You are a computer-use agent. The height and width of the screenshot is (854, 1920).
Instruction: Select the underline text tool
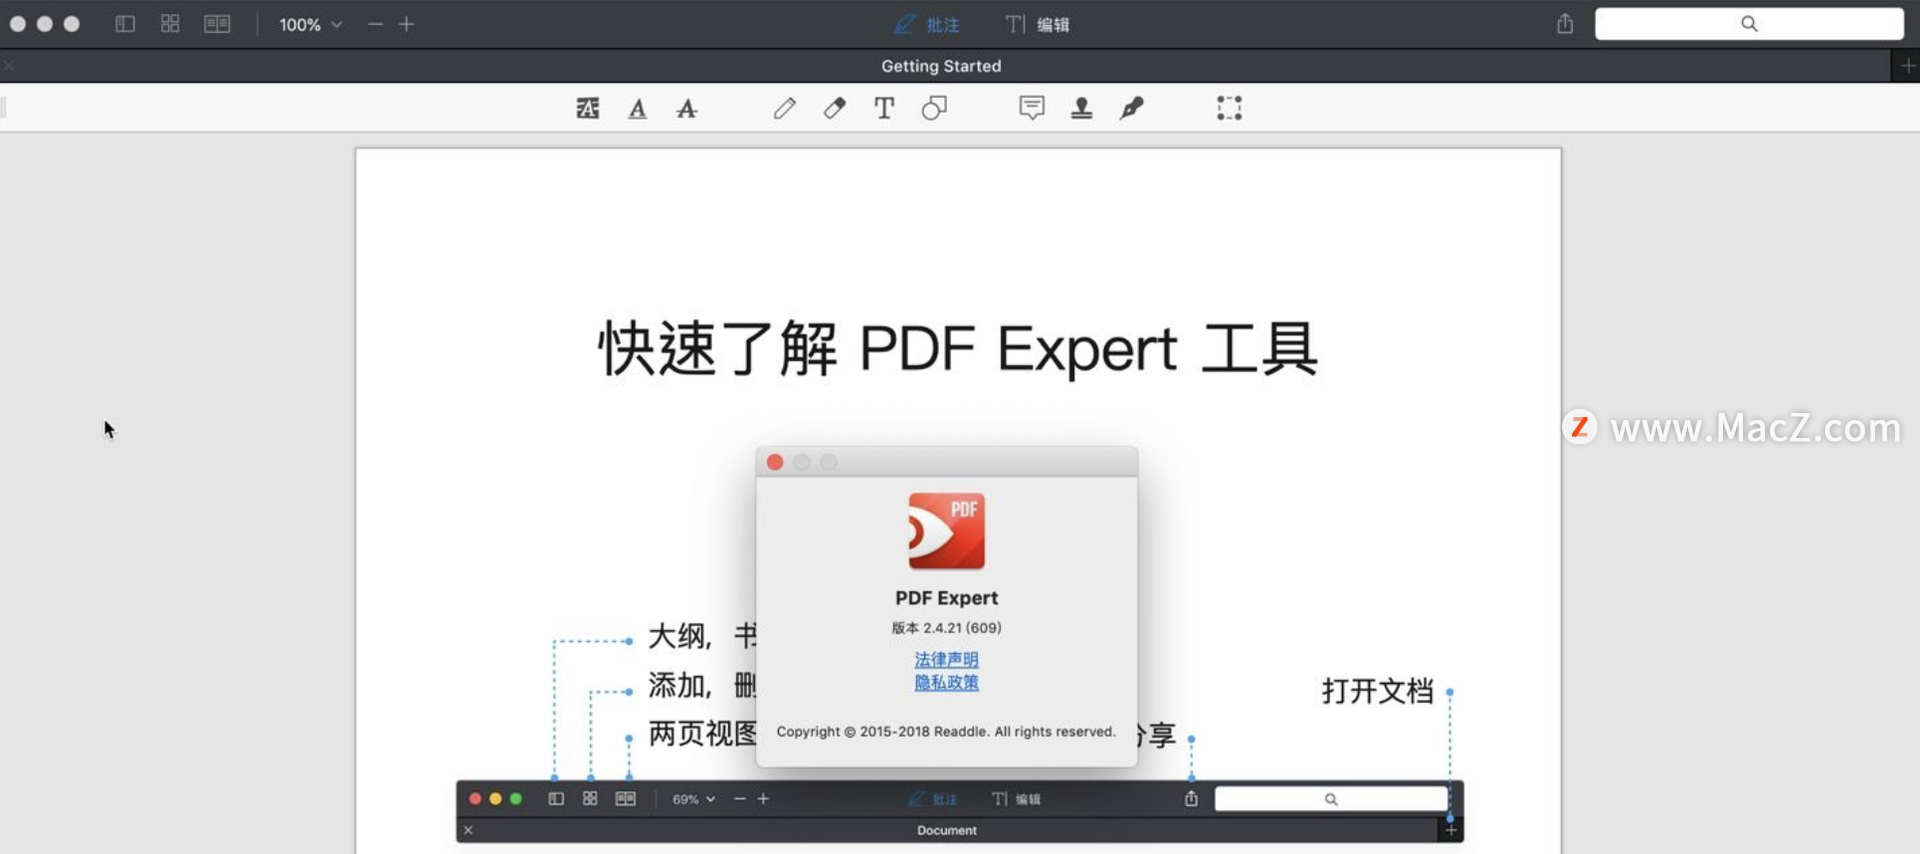pos(637,108)
